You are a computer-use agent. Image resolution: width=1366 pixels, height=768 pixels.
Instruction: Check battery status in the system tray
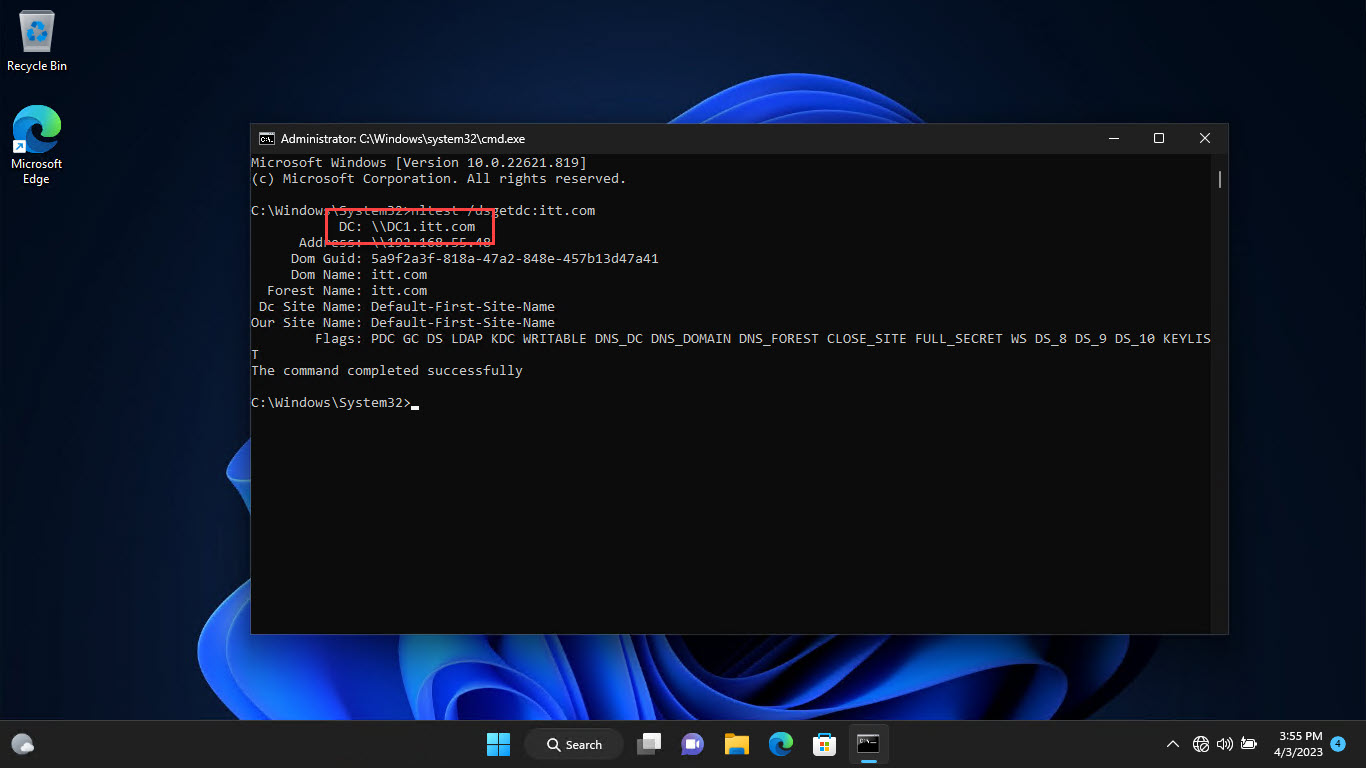click(1248, 744)
